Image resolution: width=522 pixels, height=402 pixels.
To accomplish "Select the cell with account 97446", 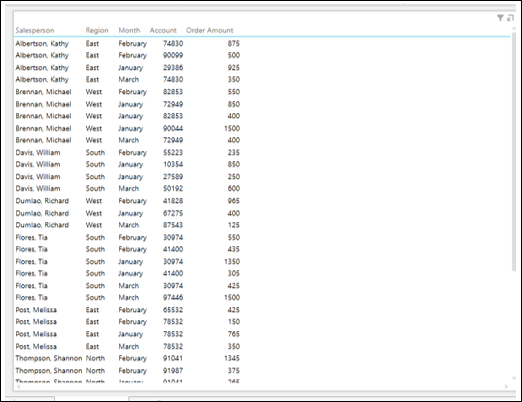I will tap(173, 297).
